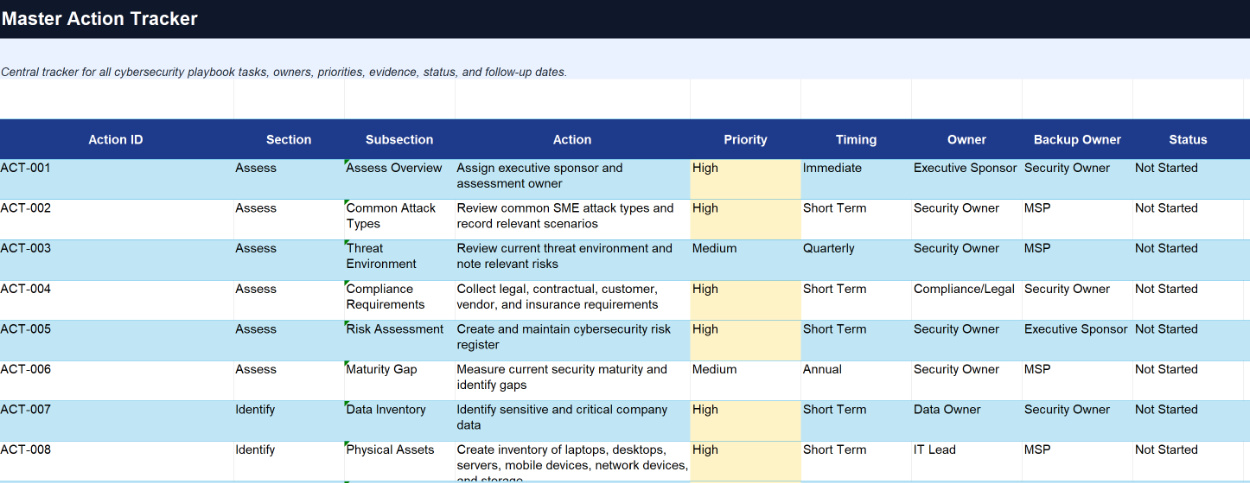Image resolution: width=1250 pixels, height=483 pixels.
Task: Select the MSP backup owner for ACT-008
Action: [x=1077, y=461]
